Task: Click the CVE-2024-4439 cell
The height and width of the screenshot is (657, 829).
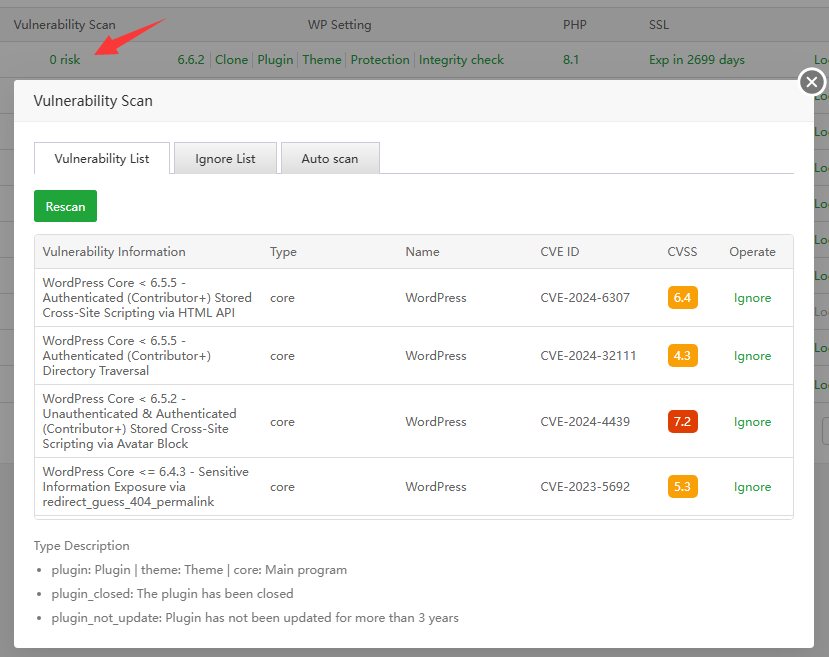Action: tap(585, 422)
